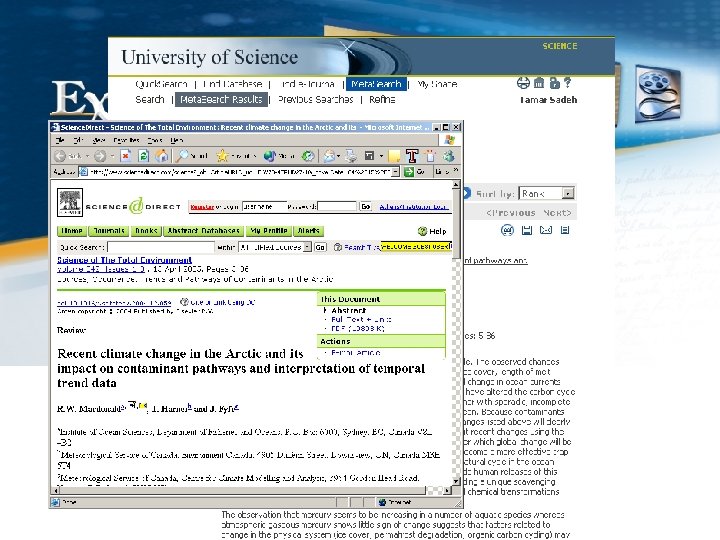Image resolution: width=720 pixels, height=540 pixels.
Task: Click the Refine link in University nav
Action: 382,99
